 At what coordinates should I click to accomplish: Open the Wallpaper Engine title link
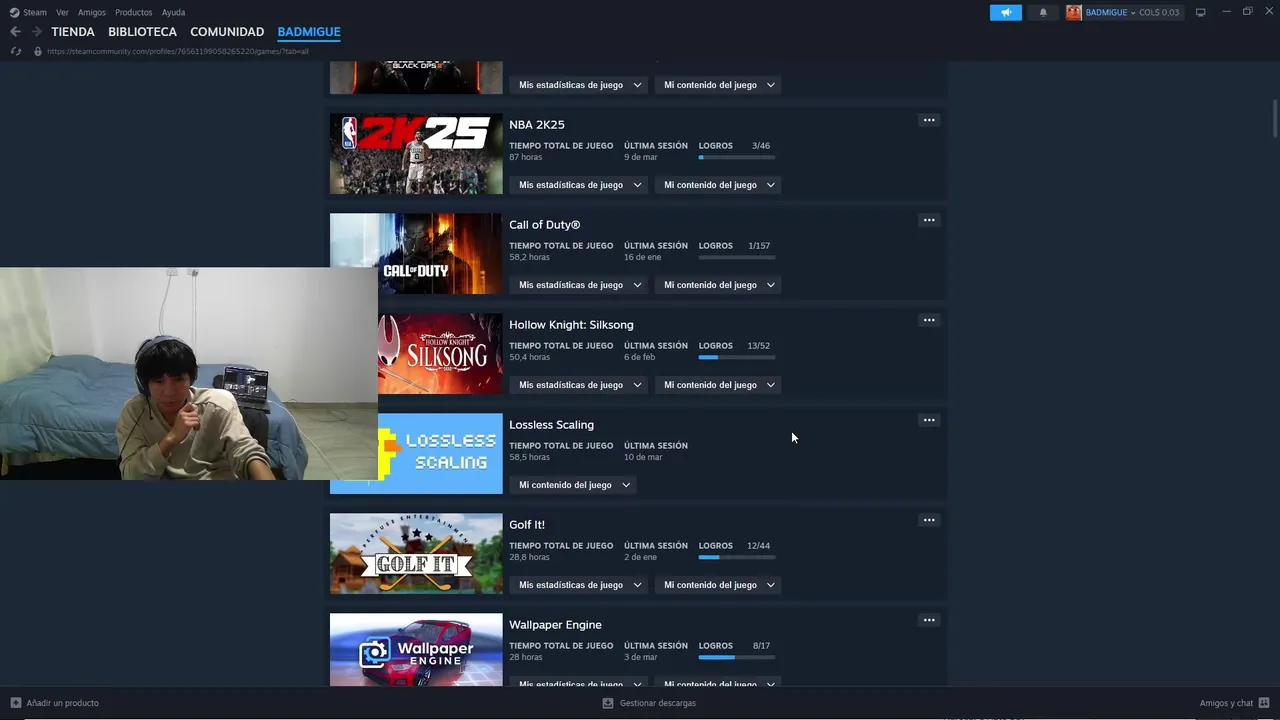tap(555, 625)
